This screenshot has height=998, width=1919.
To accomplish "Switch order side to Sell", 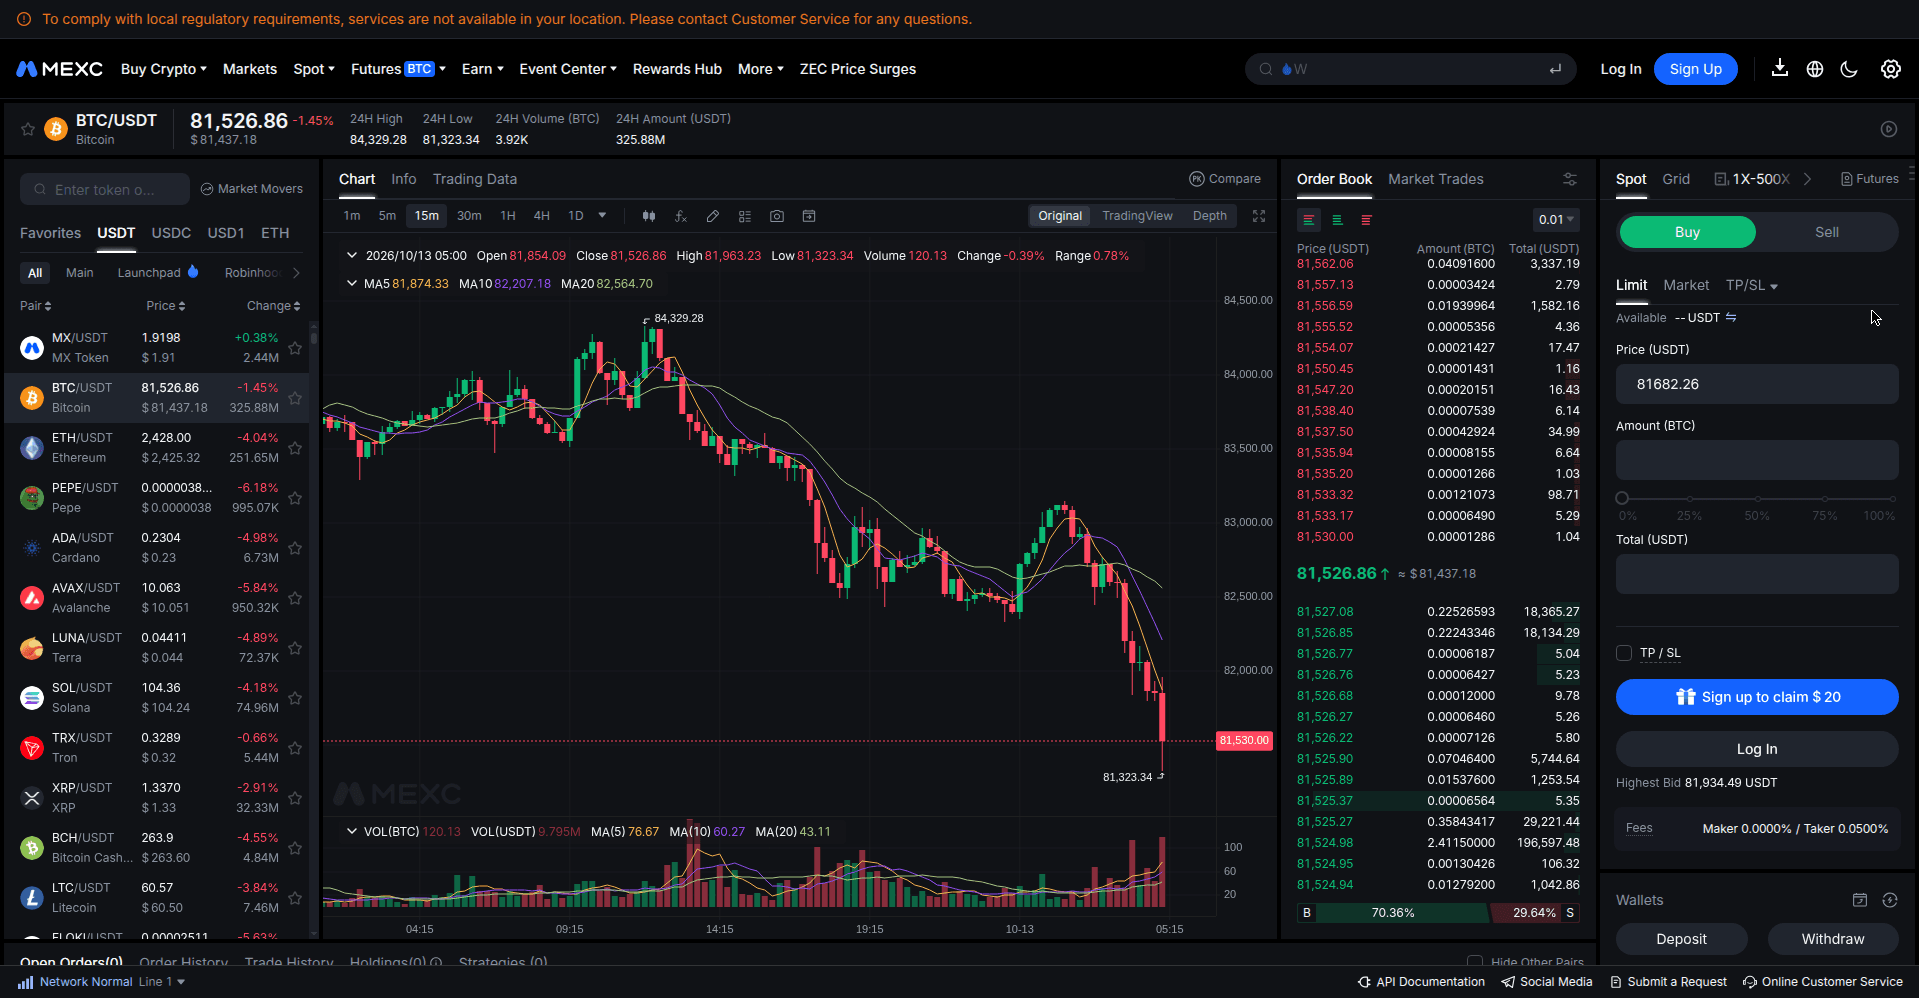I will 1827,232.
